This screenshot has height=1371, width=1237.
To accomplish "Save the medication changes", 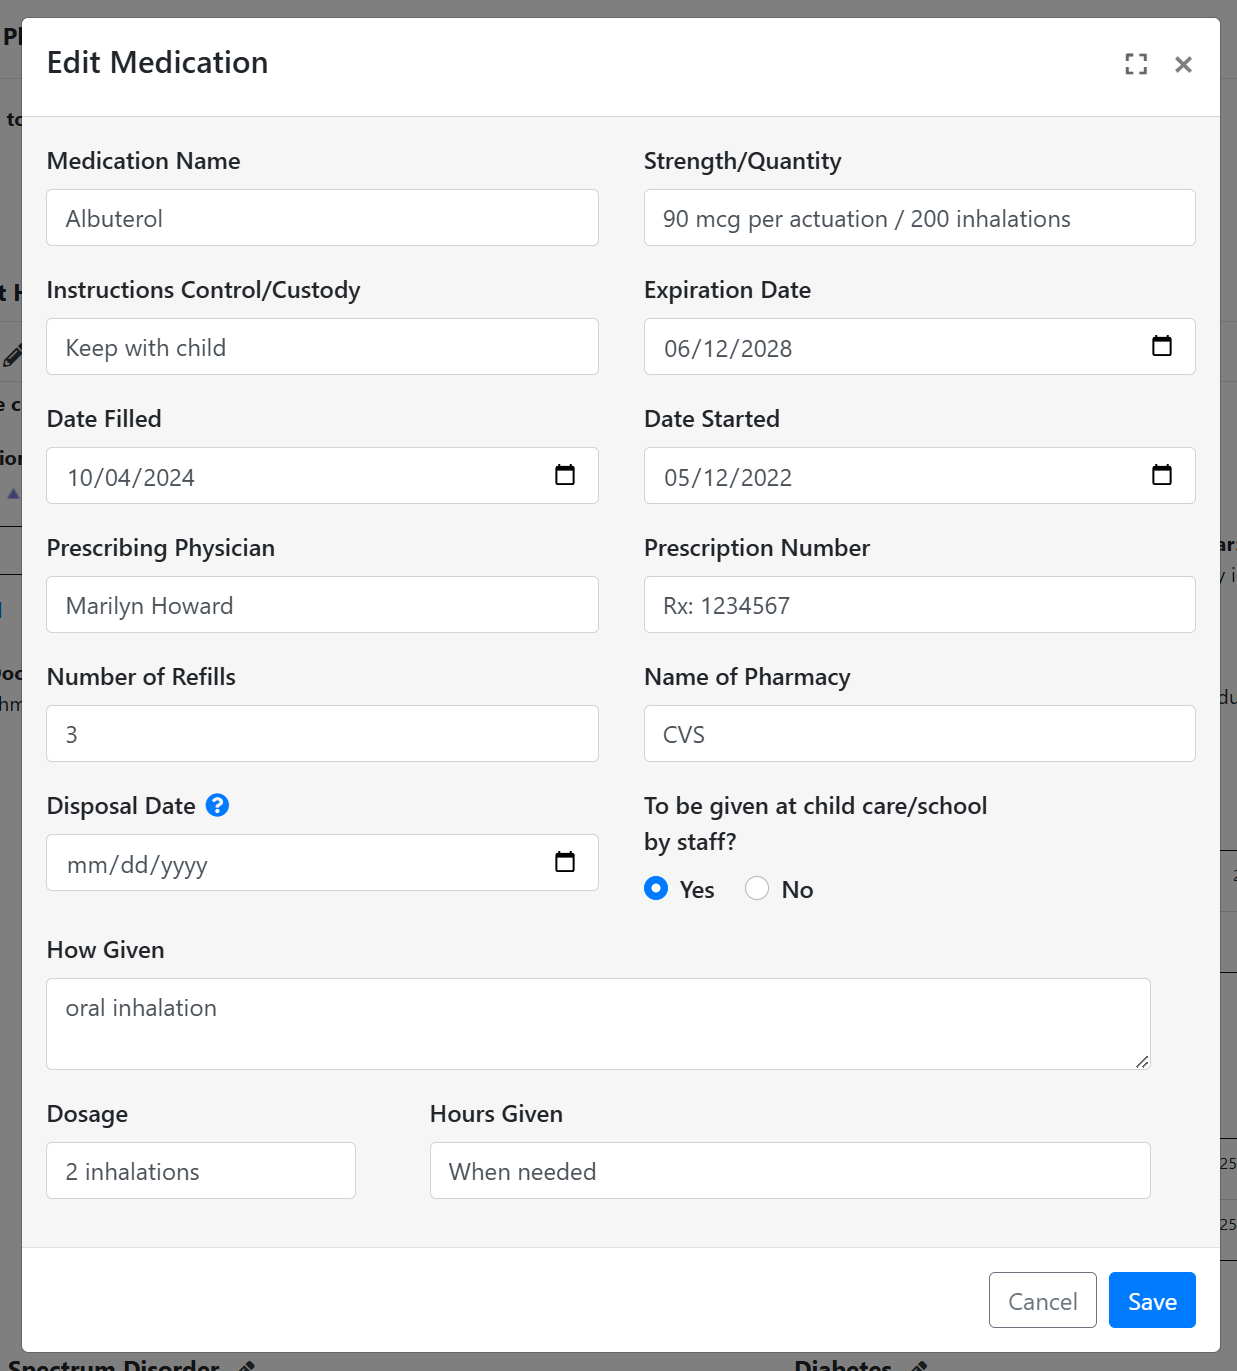I will [1152, 1300].
